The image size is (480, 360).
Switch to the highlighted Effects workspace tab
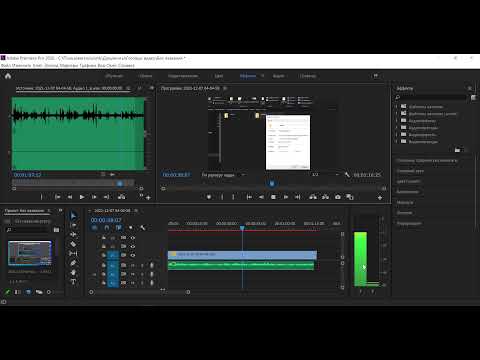point(248,76)
